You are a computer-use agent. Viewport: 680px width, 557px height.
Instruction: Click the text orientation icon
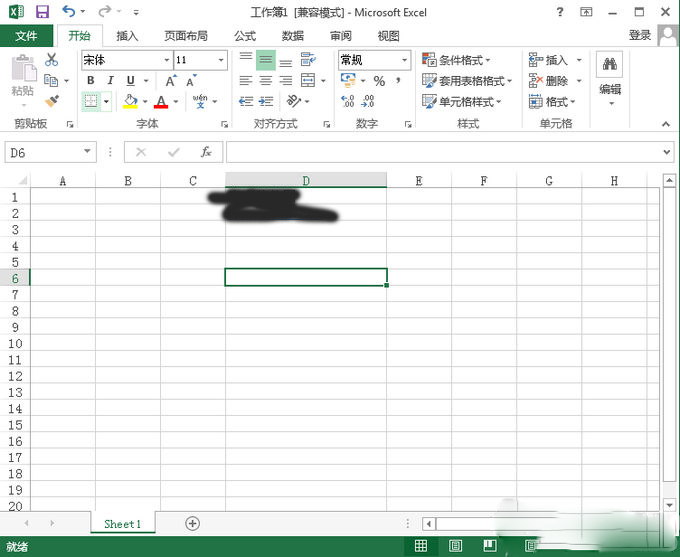[294, 101]
